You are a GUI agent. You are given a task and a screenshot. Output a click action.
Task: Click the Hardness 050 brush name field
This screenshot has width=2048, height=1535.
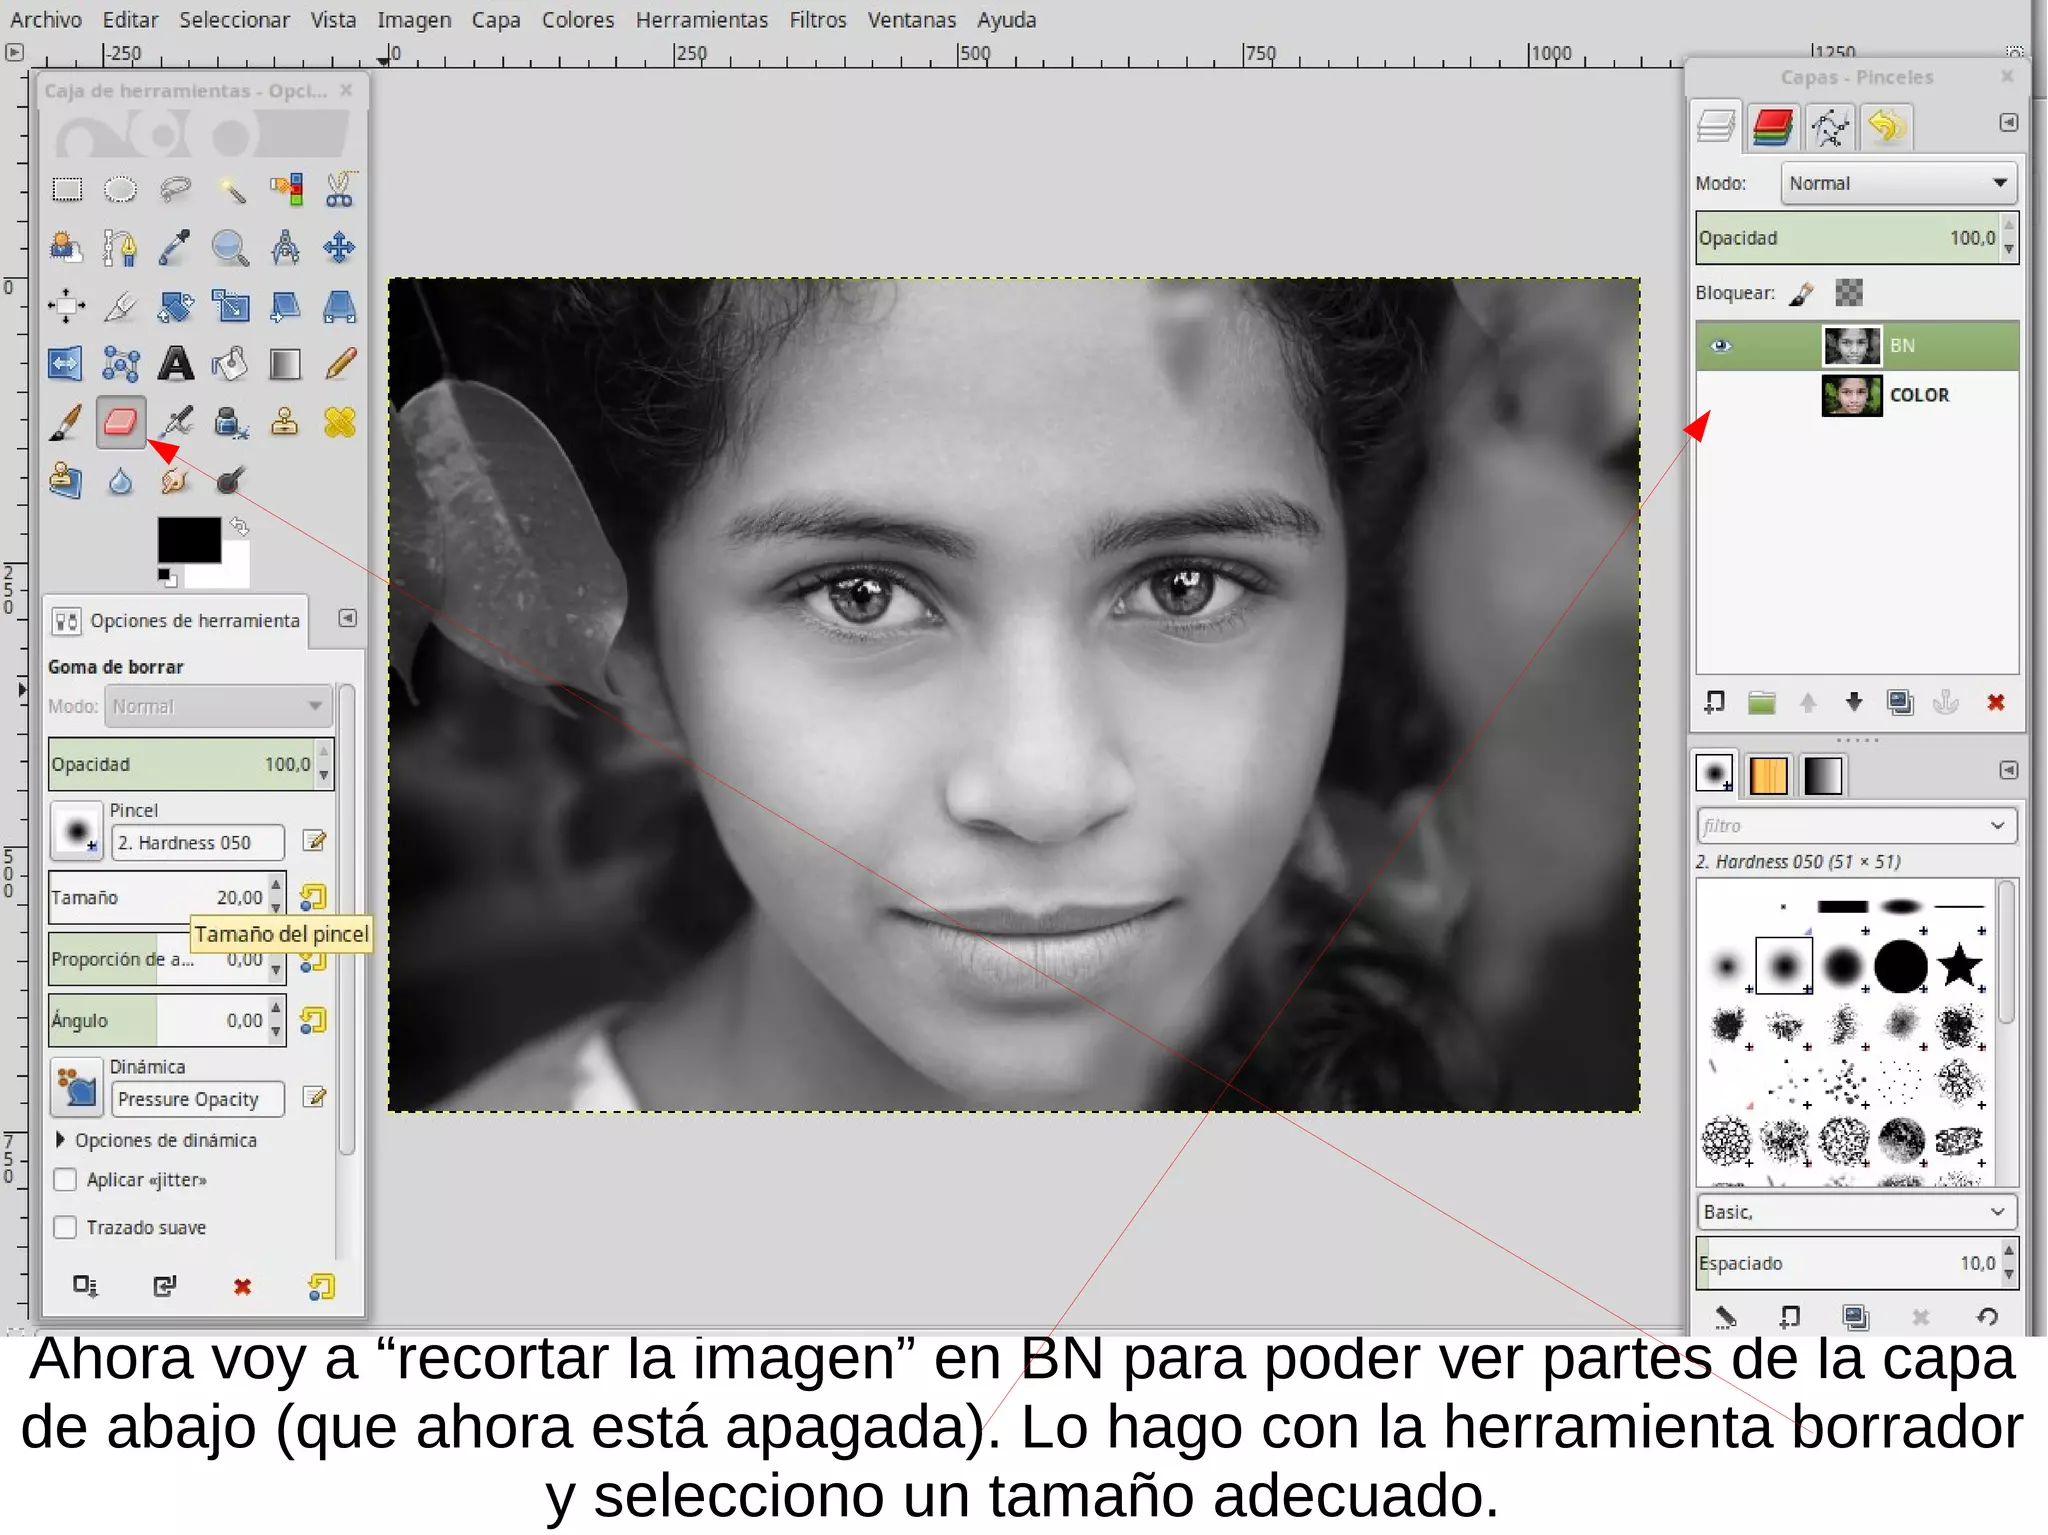pos(198,843)
